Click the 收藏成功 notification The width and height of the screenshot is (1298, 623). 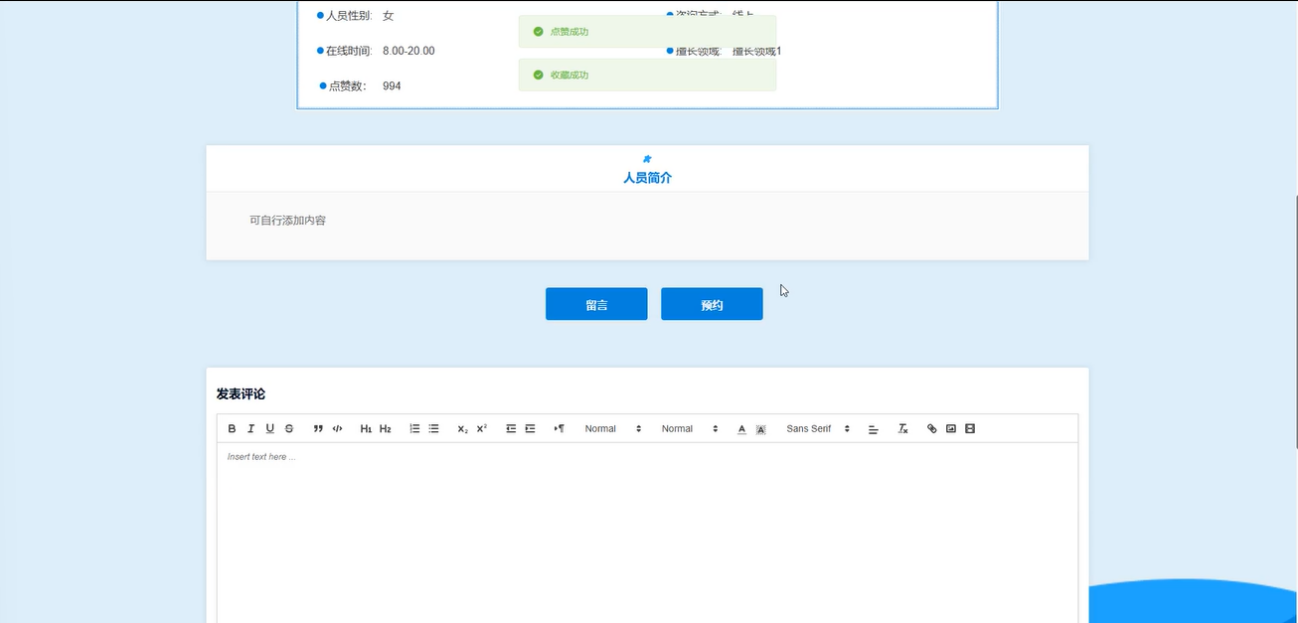tap(647, 75)
